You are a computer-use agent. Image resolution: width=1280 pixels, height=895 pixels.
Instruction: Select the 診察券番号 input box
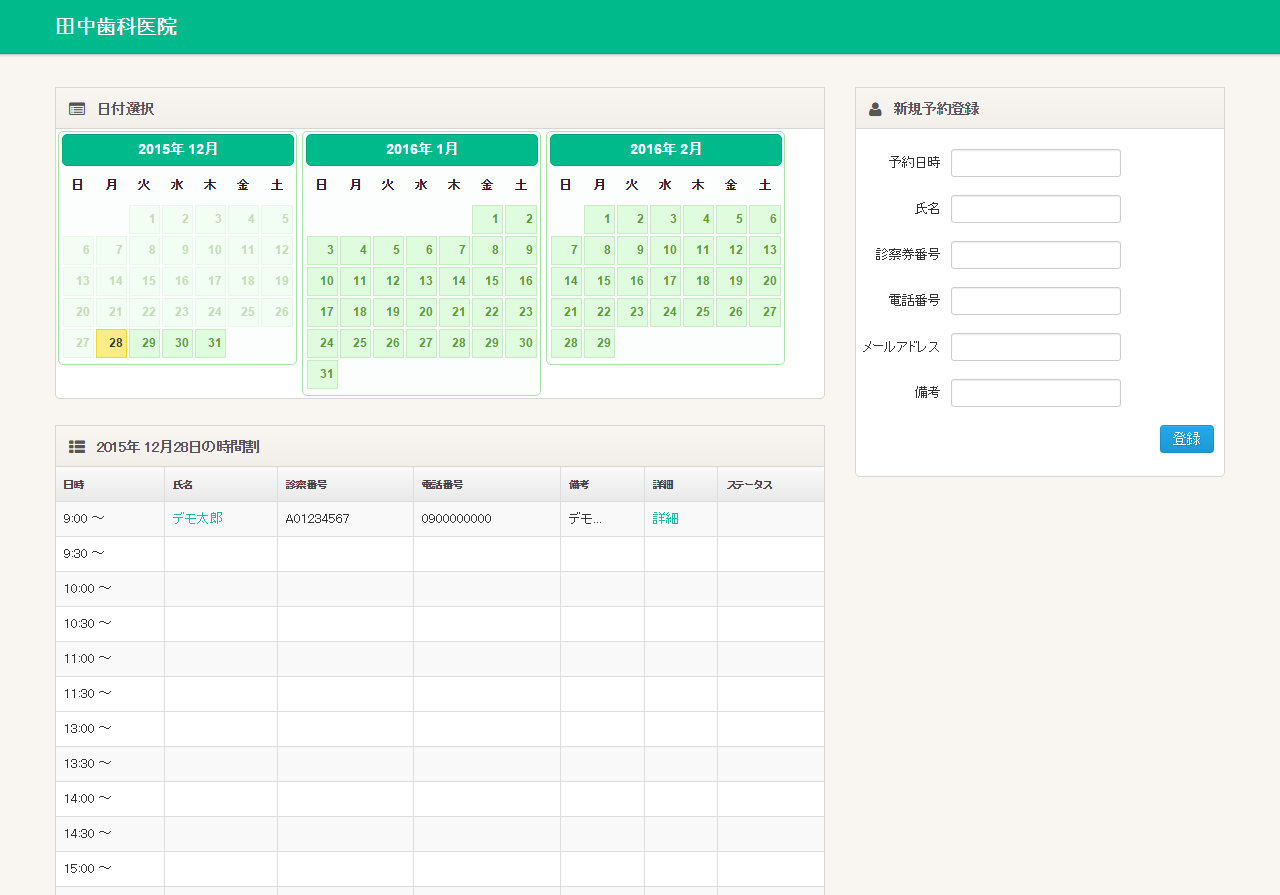(x=1035, y=255)
